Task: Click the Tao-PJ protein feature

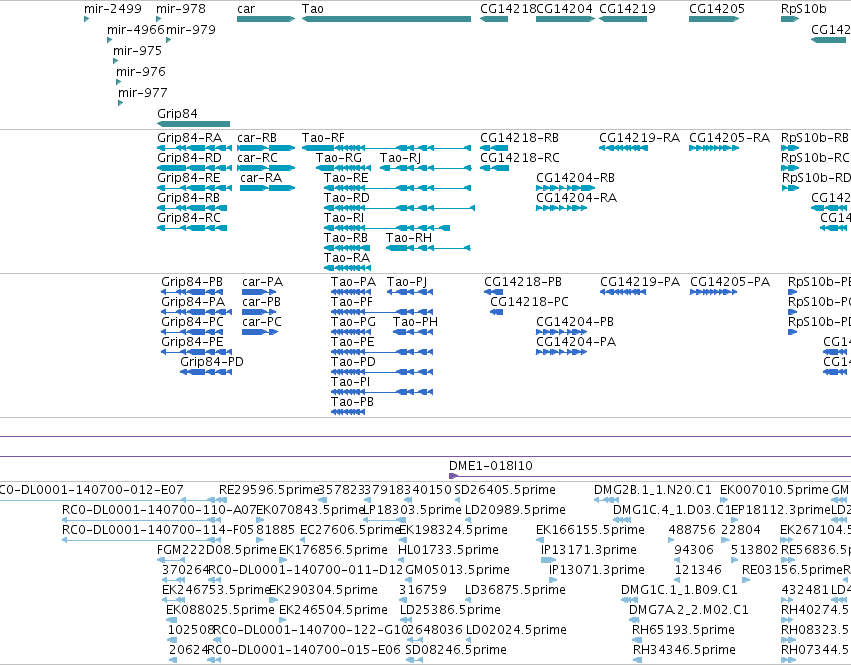Action: [x=410, y=292]
